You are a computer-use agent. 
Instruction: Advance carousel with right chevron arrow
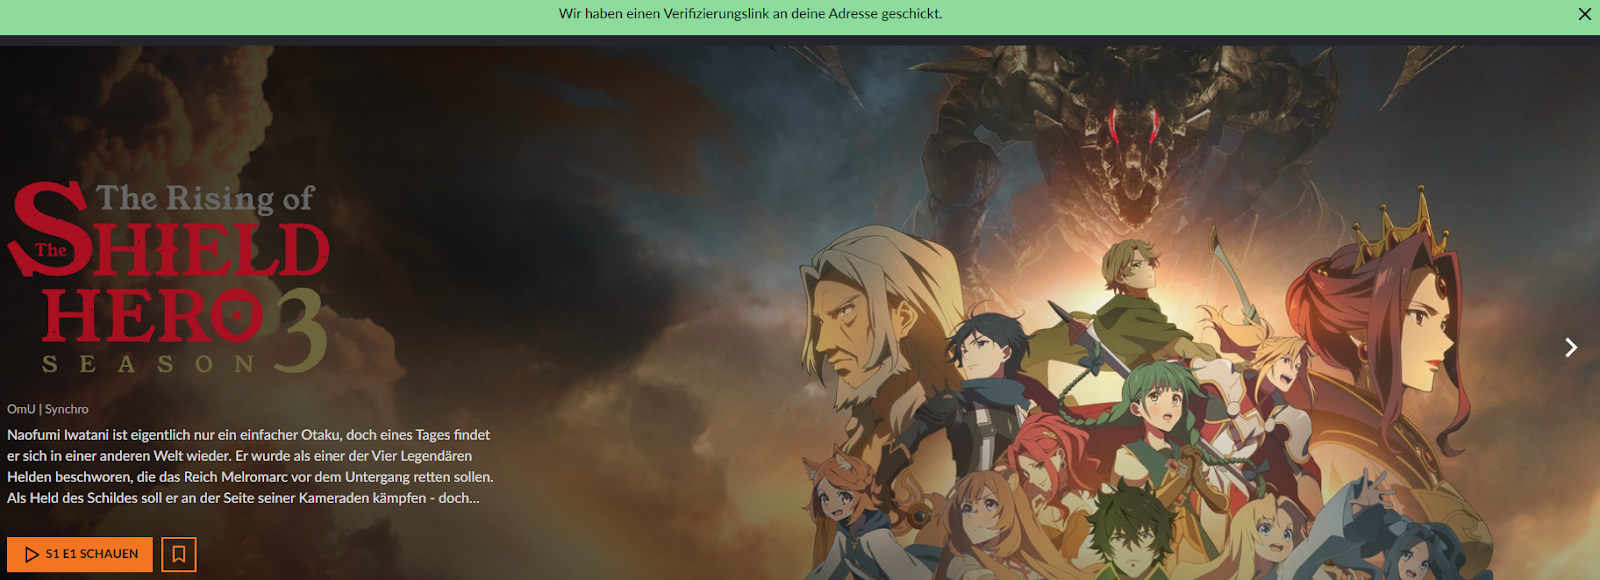tap(1570, 347)
